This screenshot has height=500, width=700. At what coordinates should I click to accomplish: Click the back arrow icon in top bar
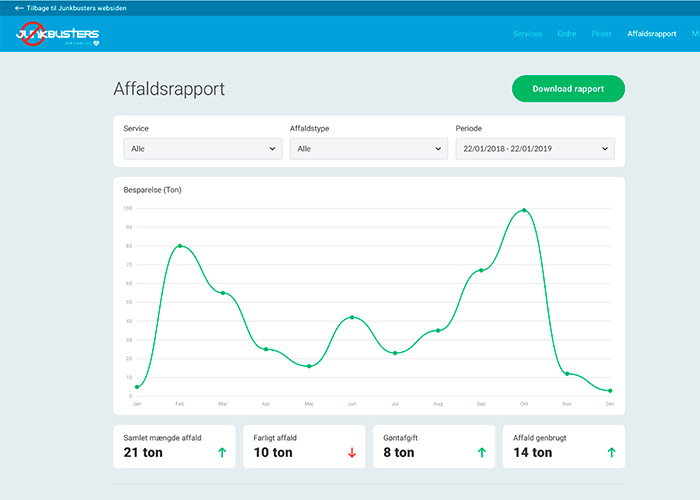(x=19, y=8)
